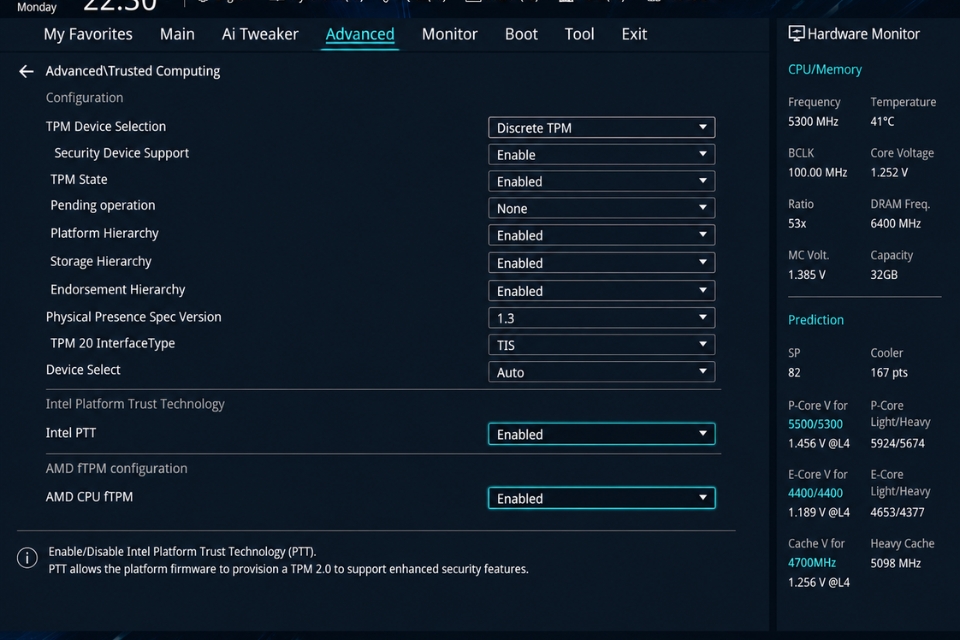
Task: Click the Platform Hierarchy label
Action: [104, 233]
